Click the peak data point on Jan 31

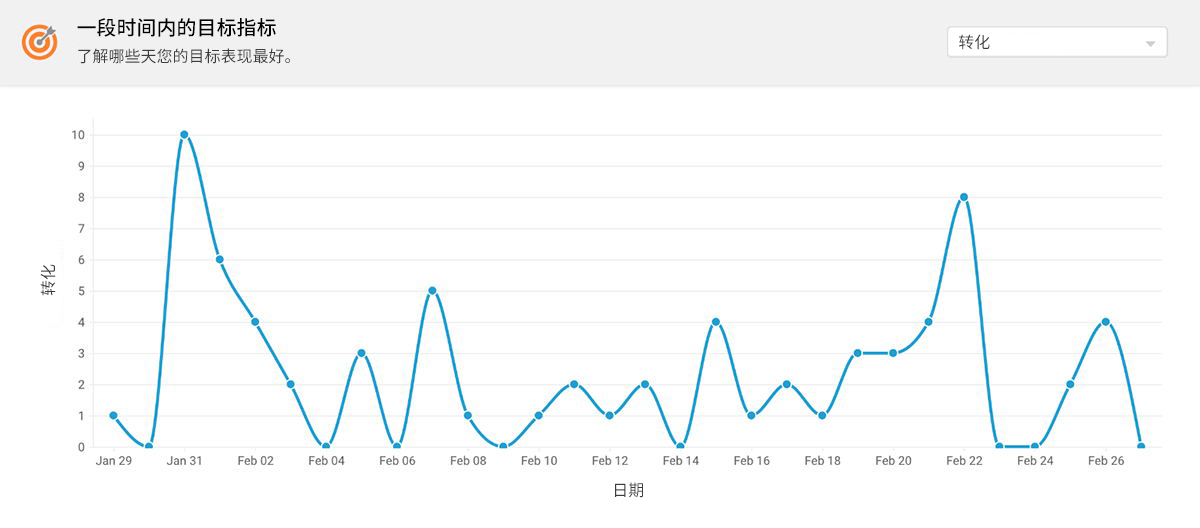[x=184, y=135]
